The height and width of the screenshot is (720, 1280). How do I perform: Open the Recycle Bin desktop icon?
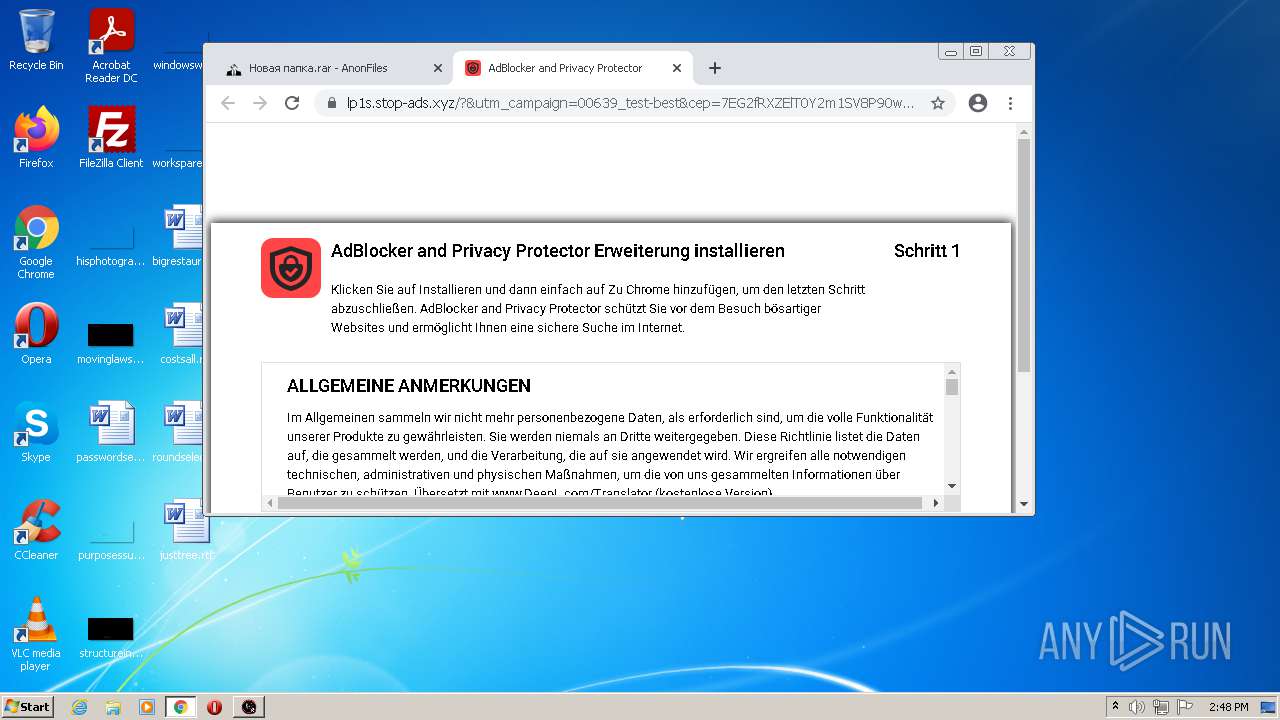pyautogui.click(x=36, y=40)
